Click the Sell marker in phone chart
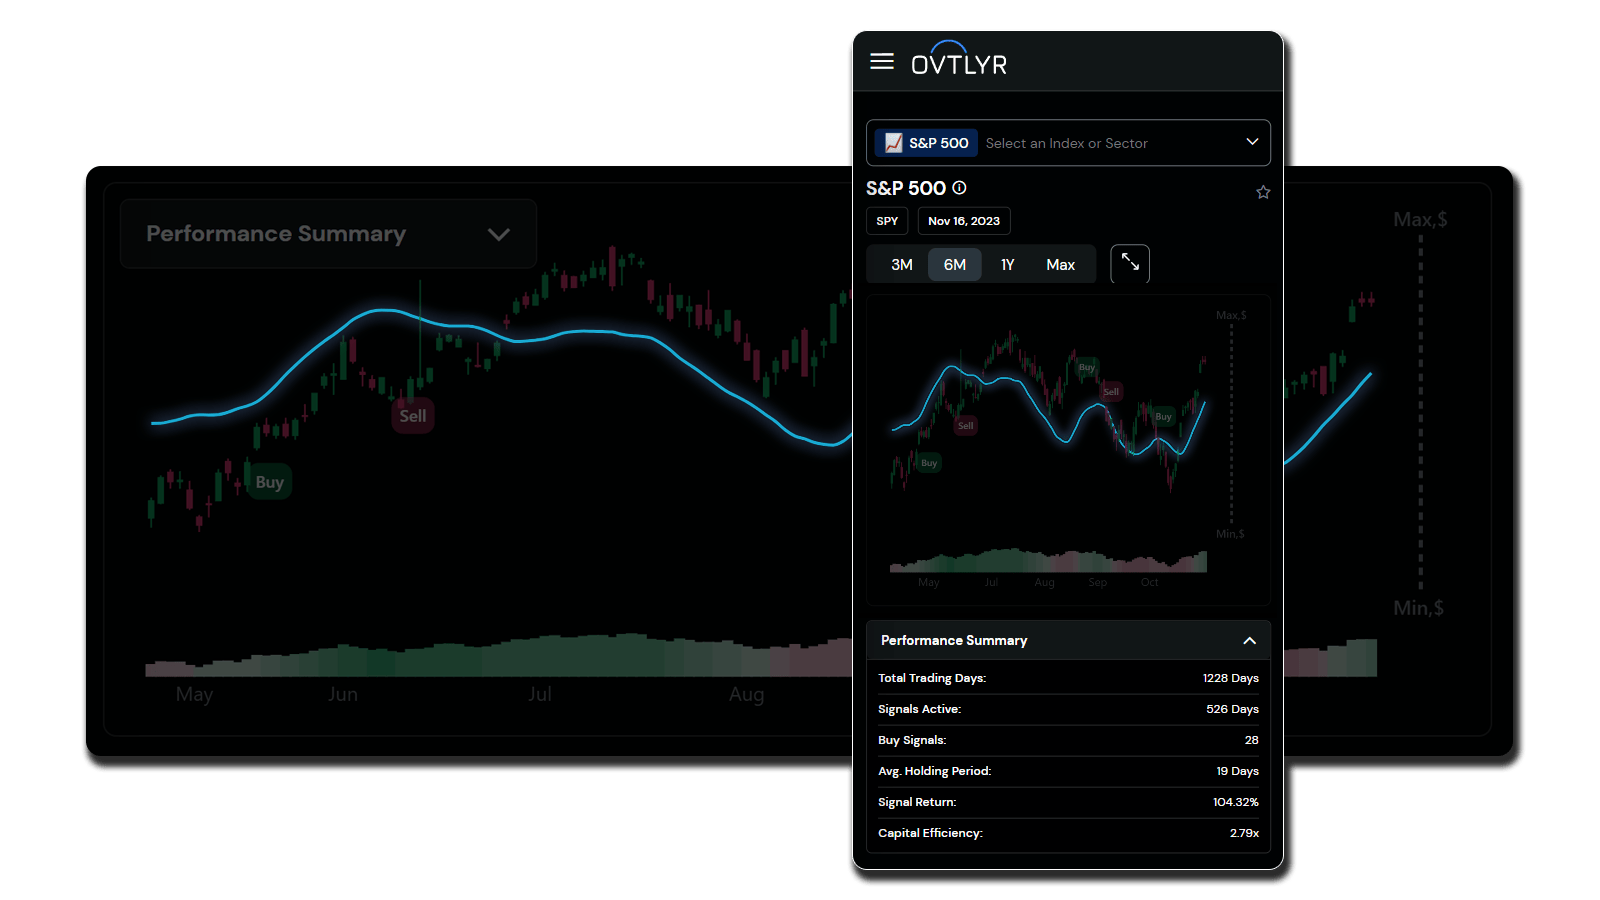This screenshot has width=1600, height=900. (965, 426)
